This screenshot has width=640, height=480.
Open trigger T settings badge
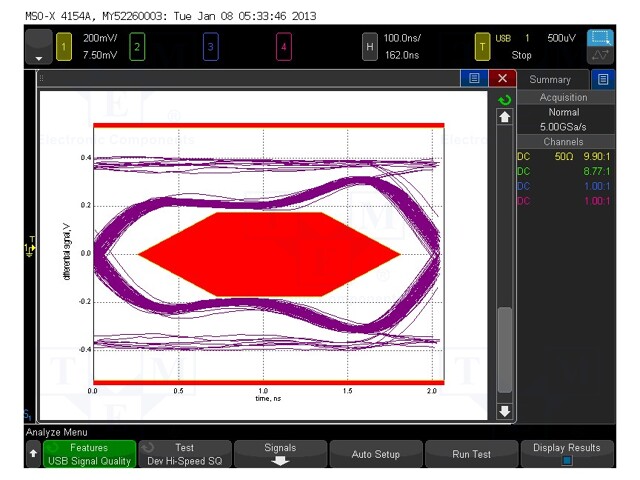tap(482, 47)
